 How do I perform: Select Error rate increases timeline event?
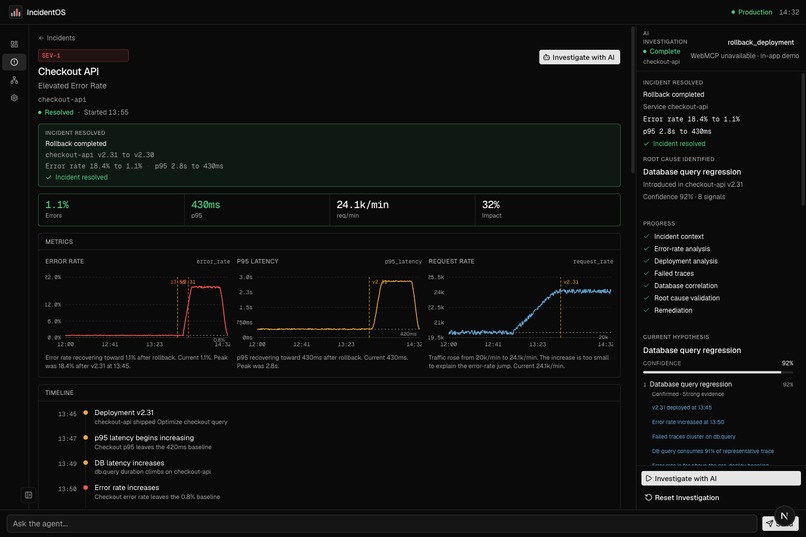[126, 488]
